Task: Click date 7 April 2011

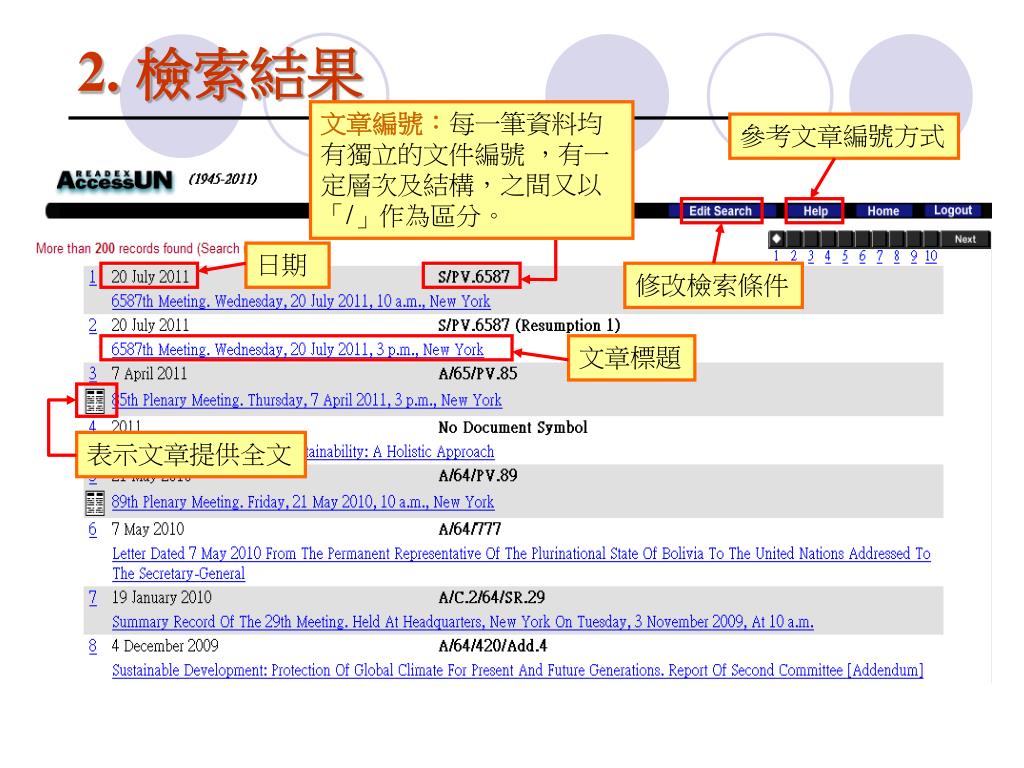Action: [x=149, y=374]
